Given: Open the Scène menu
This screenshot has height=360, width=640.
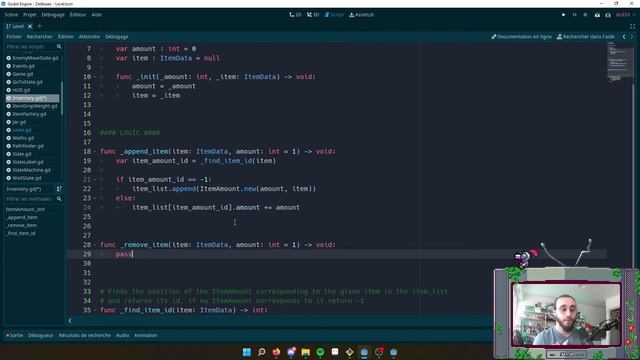Looking at the screenshot, I should (x=11, y=15).
